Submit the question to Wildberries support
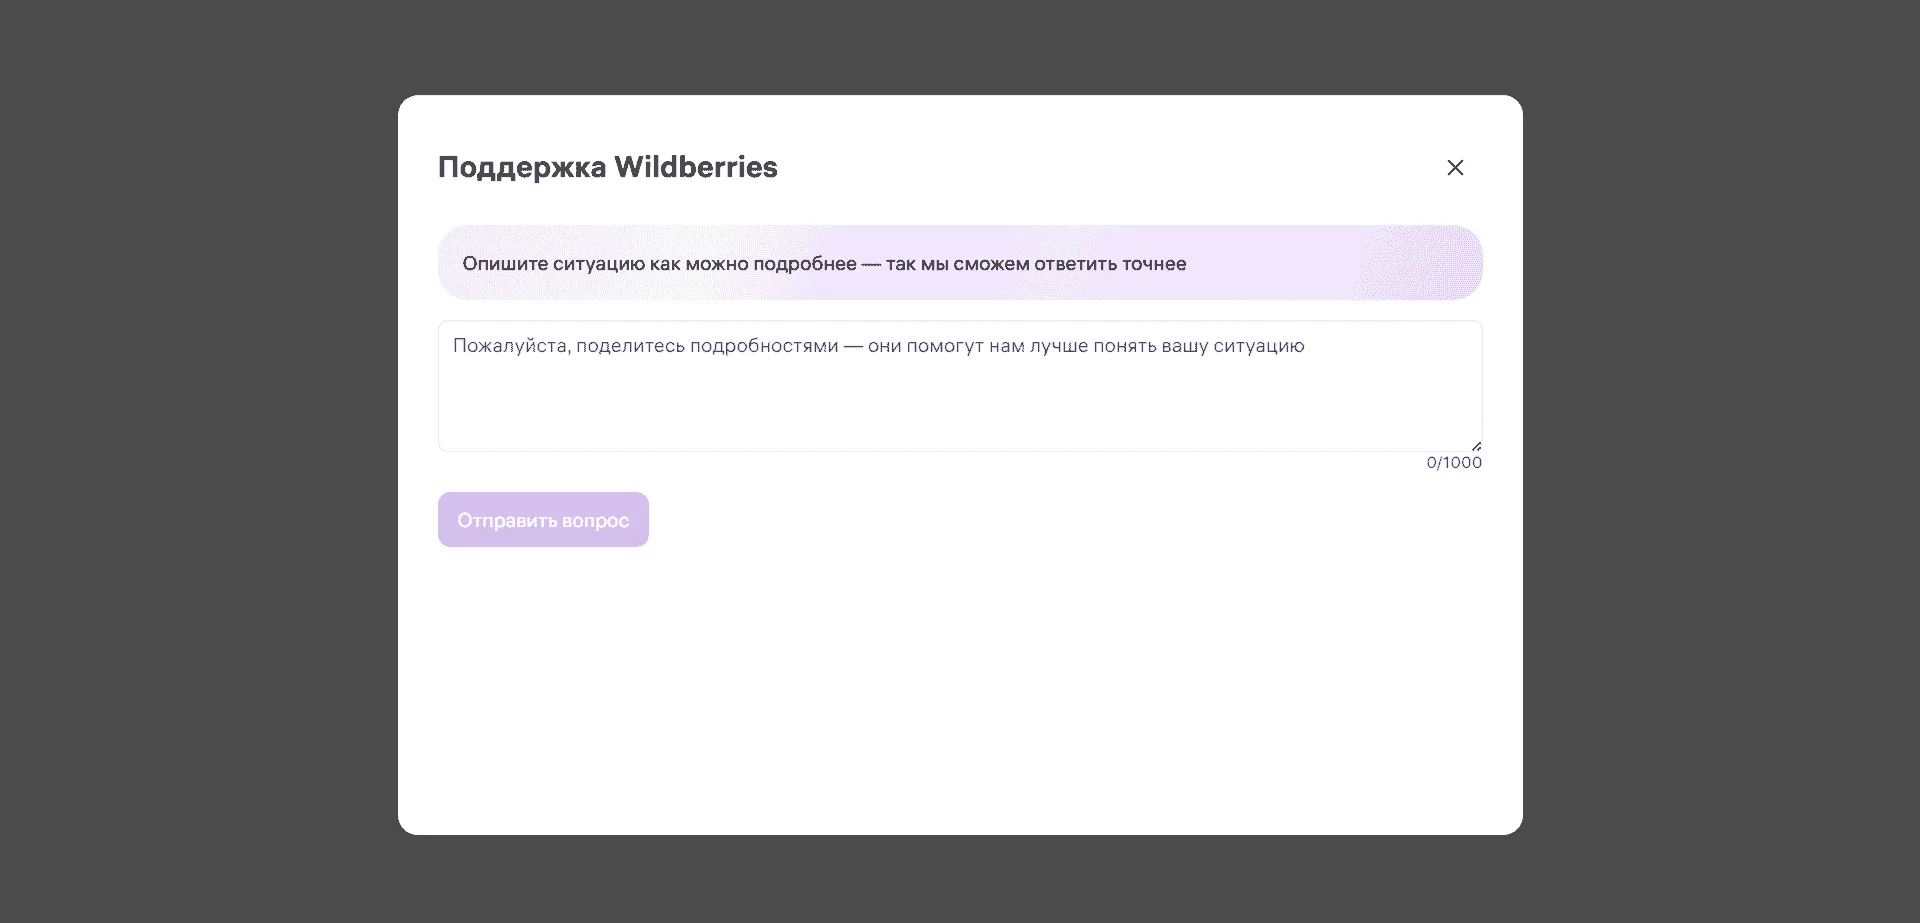This screenshot has width=1920, height=923. tap(543, 520)
